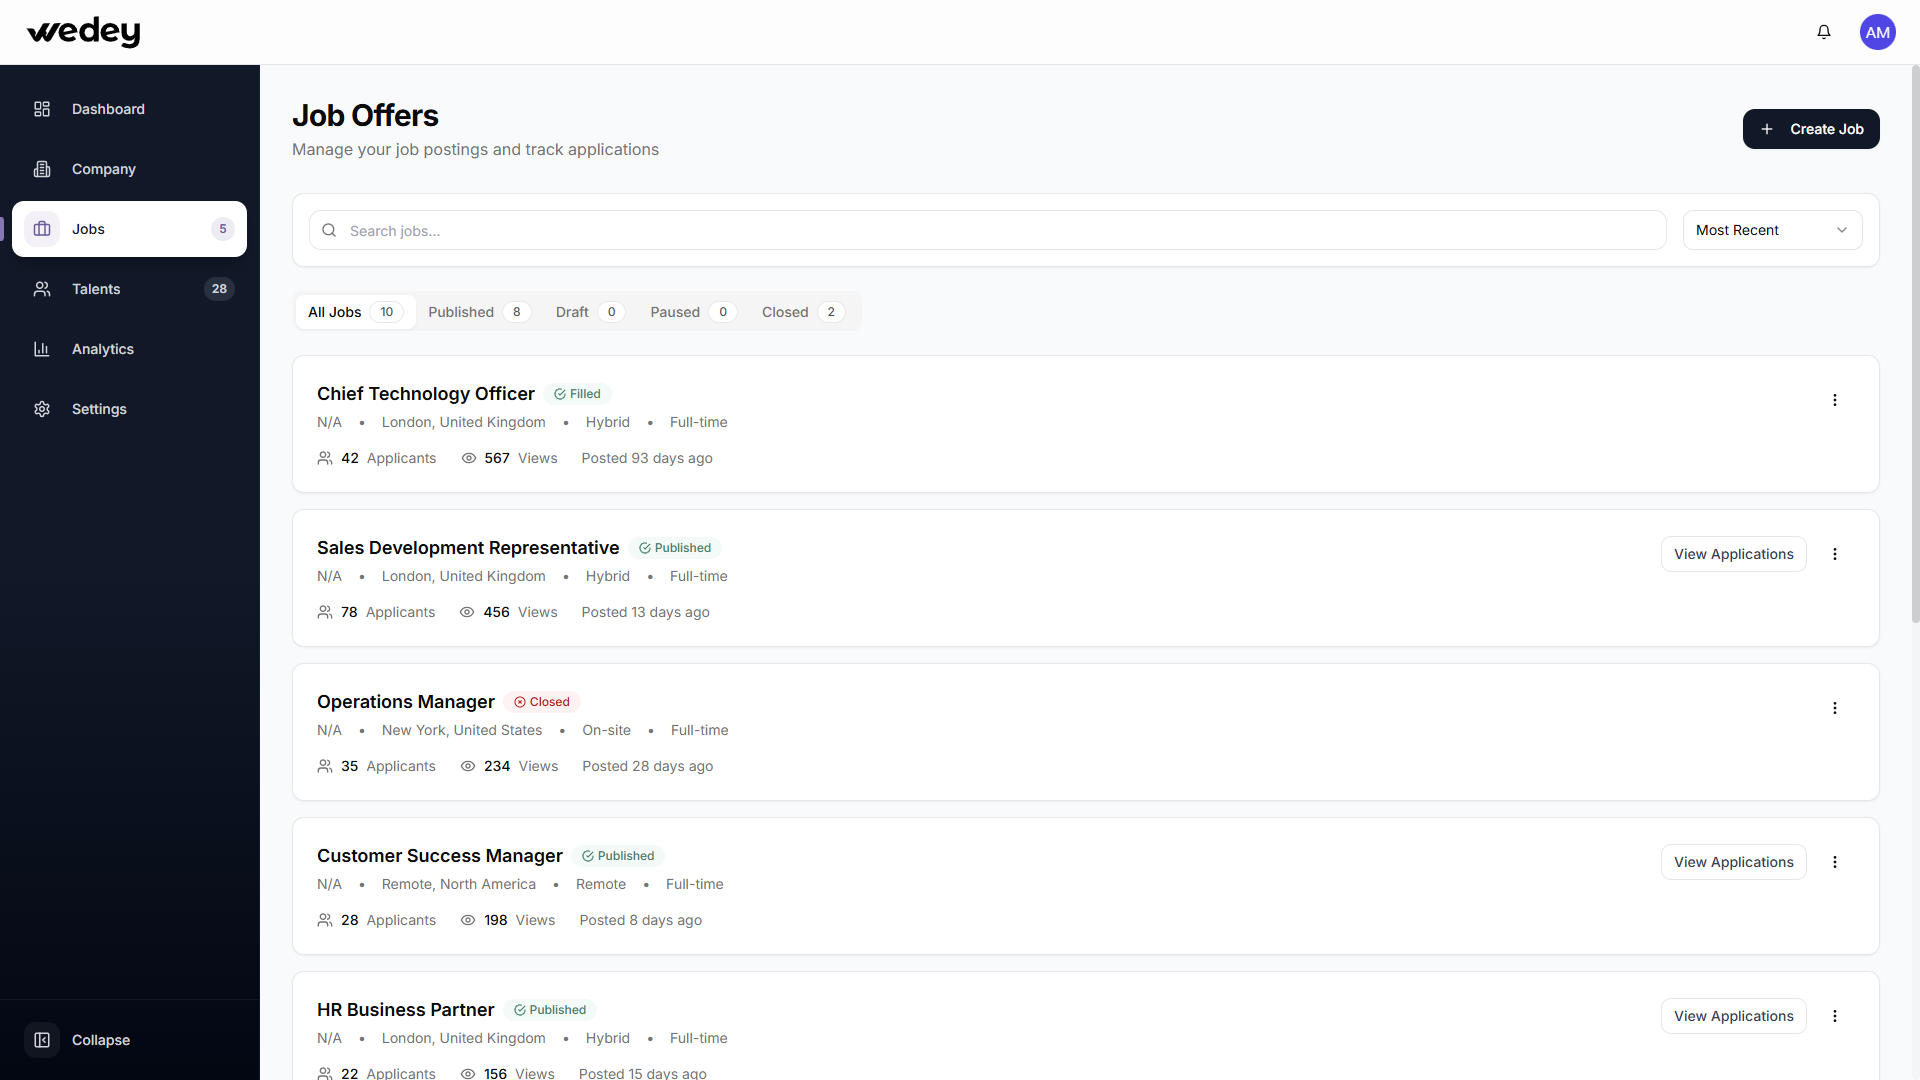Select the Draft jobs tab
The width and height of the screenshot is (1920, 1080).
(x=589, y=312)
